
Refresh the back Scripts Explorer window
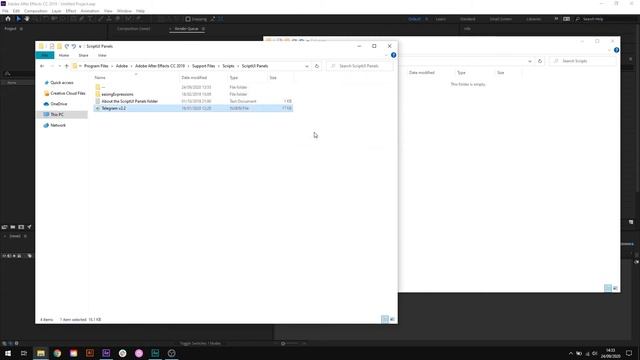[540, 61]
